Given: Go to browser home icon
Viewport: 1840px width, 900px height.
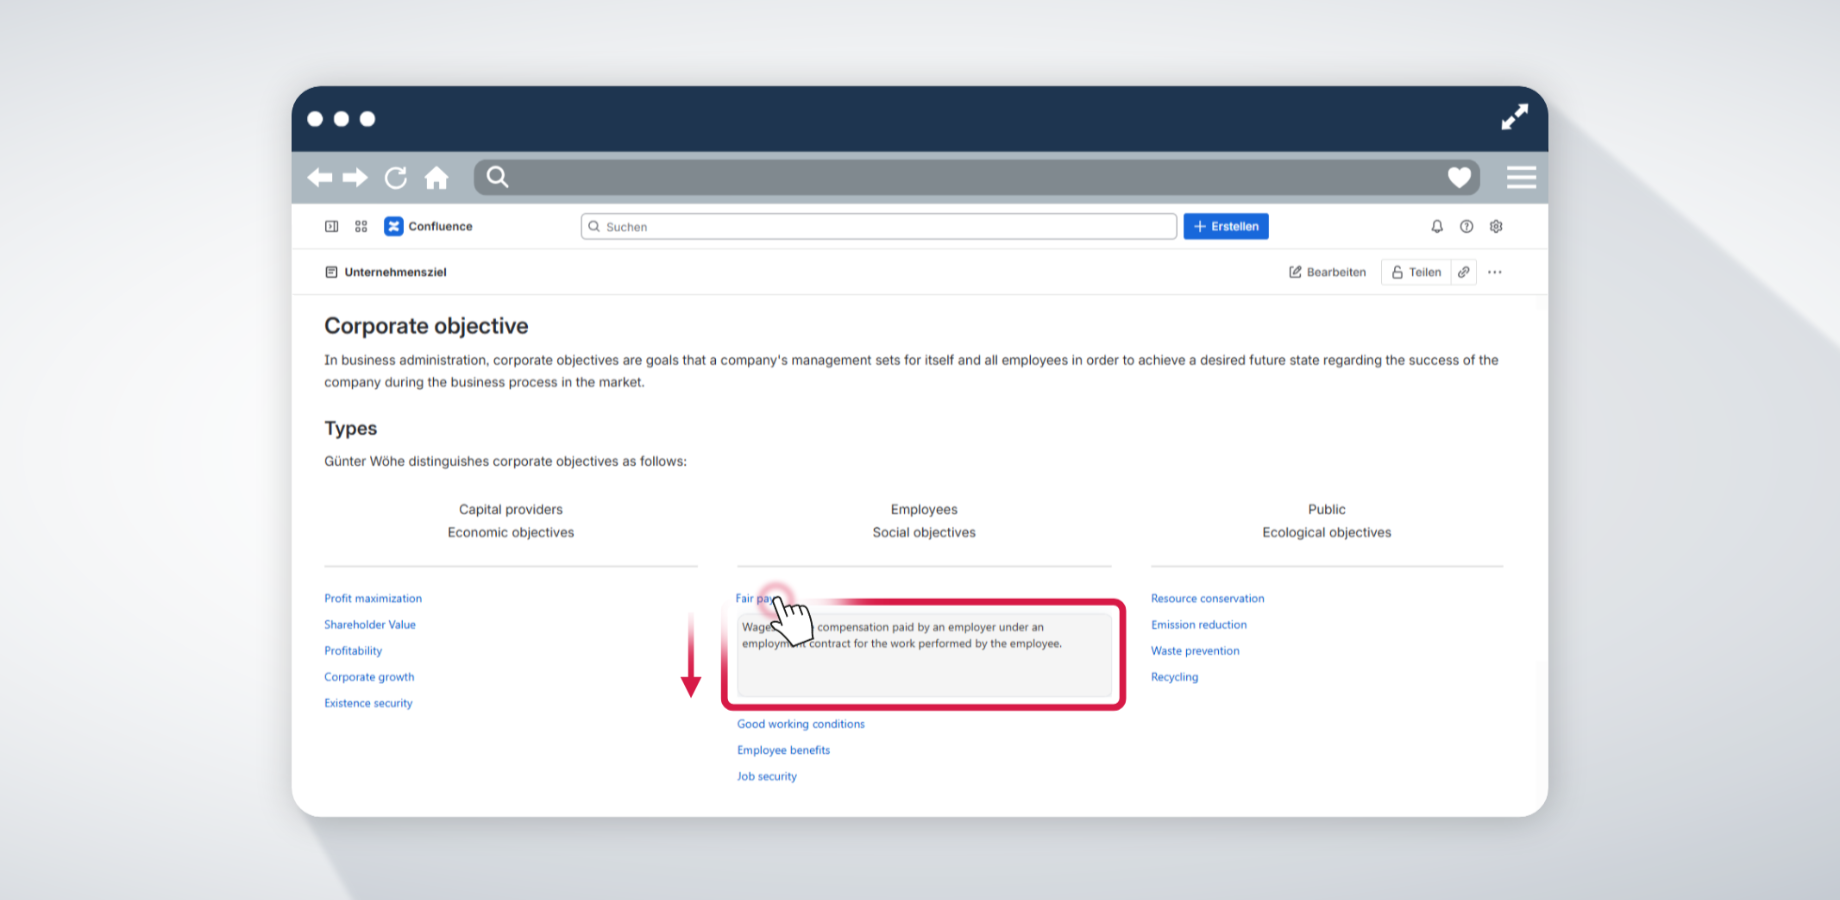Looking at the screenshot, I should (436, 178).
